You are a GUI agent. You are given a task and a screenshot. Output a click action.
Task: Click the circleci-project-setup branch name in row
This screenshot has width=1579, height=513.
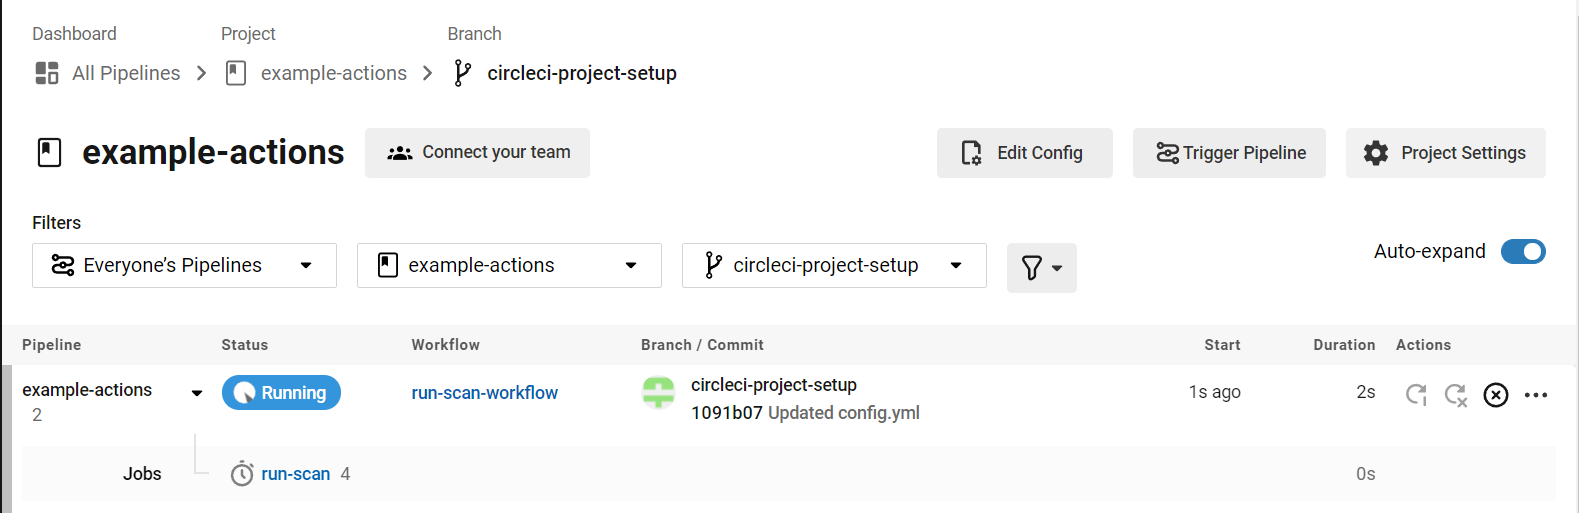[774, 385]
